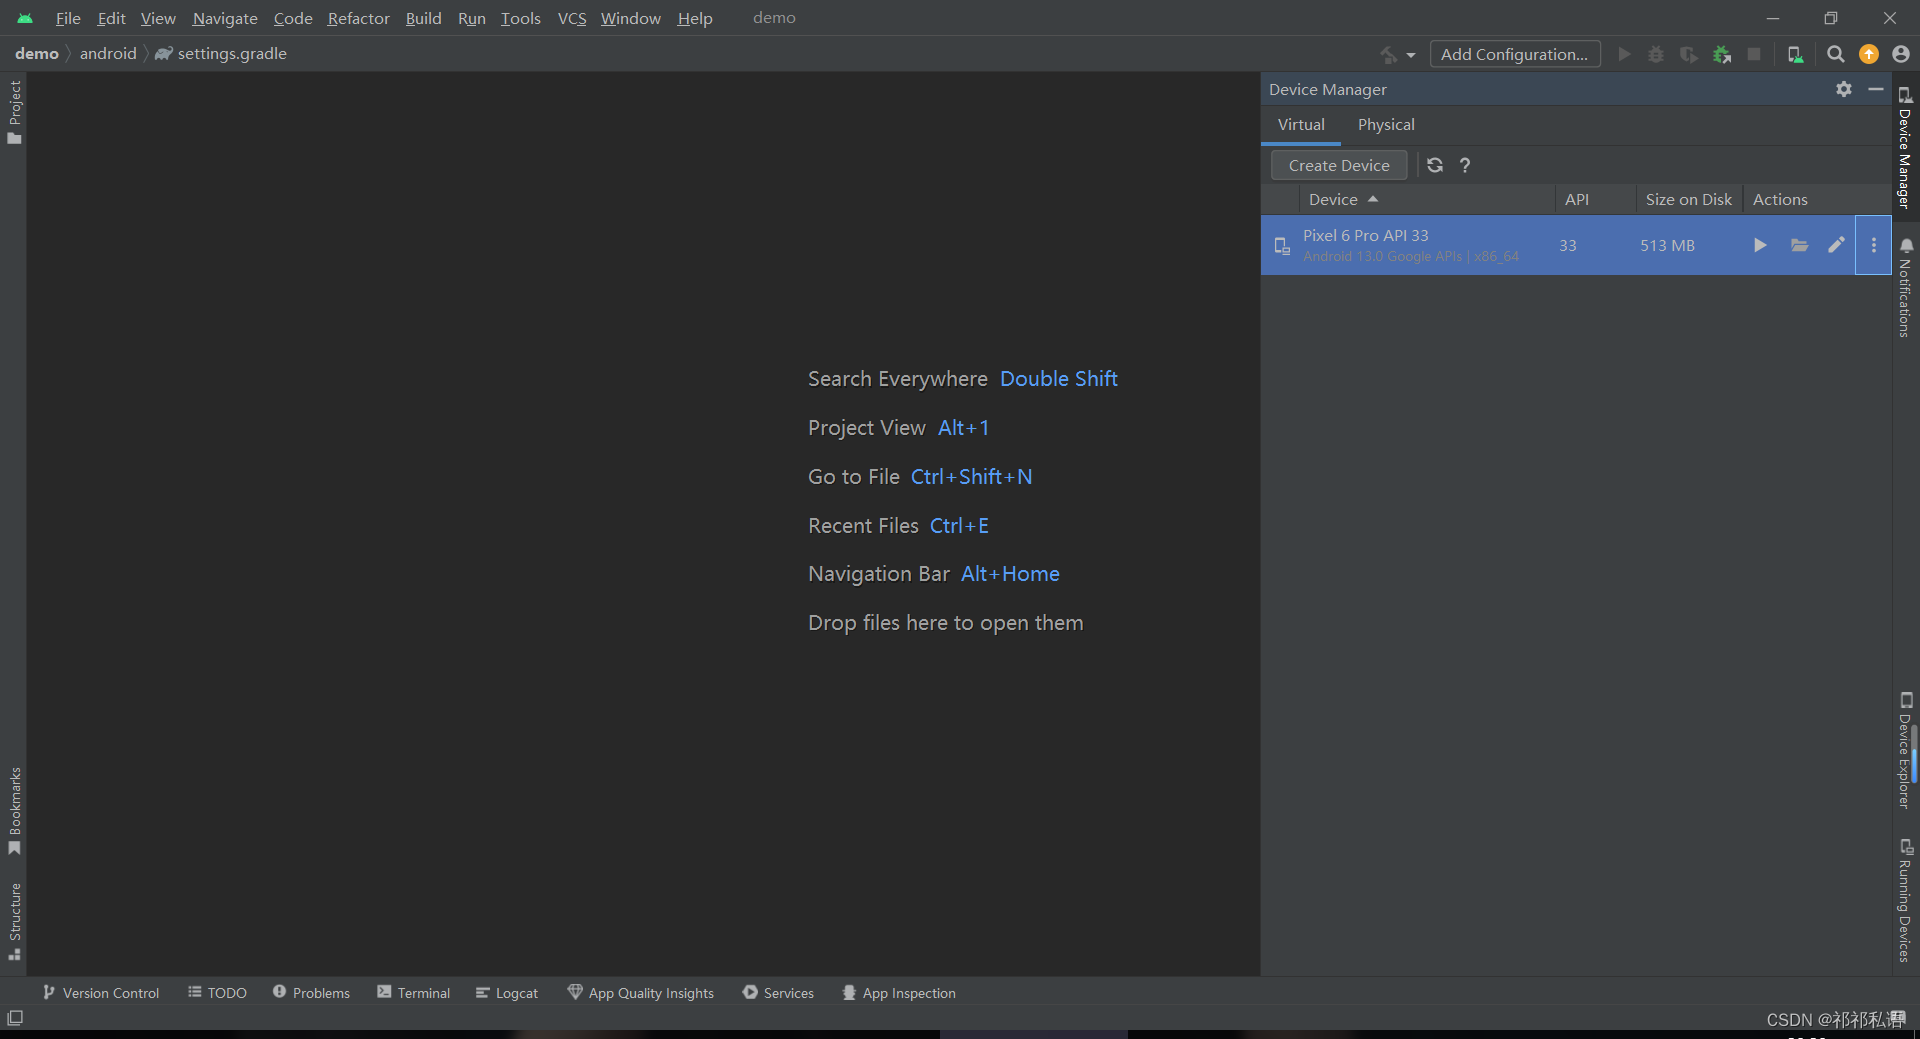Viewport: 1920px width, 1039px height.
Task: Open the Refactor menu
Action: pos(358,18)
